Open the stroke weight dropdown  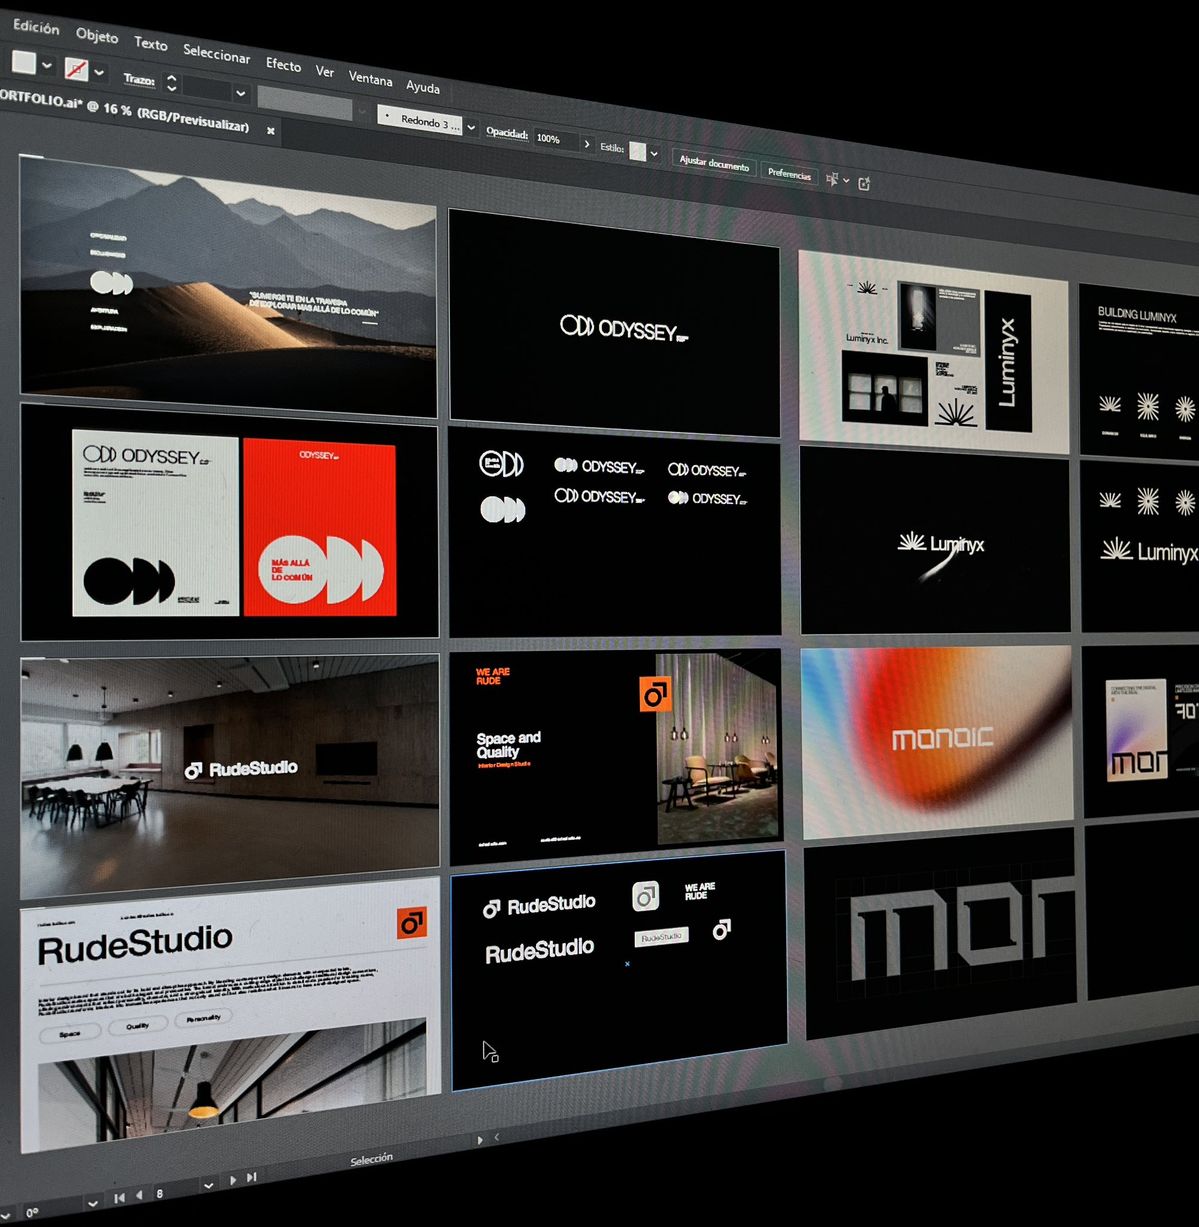pos(240,93)
